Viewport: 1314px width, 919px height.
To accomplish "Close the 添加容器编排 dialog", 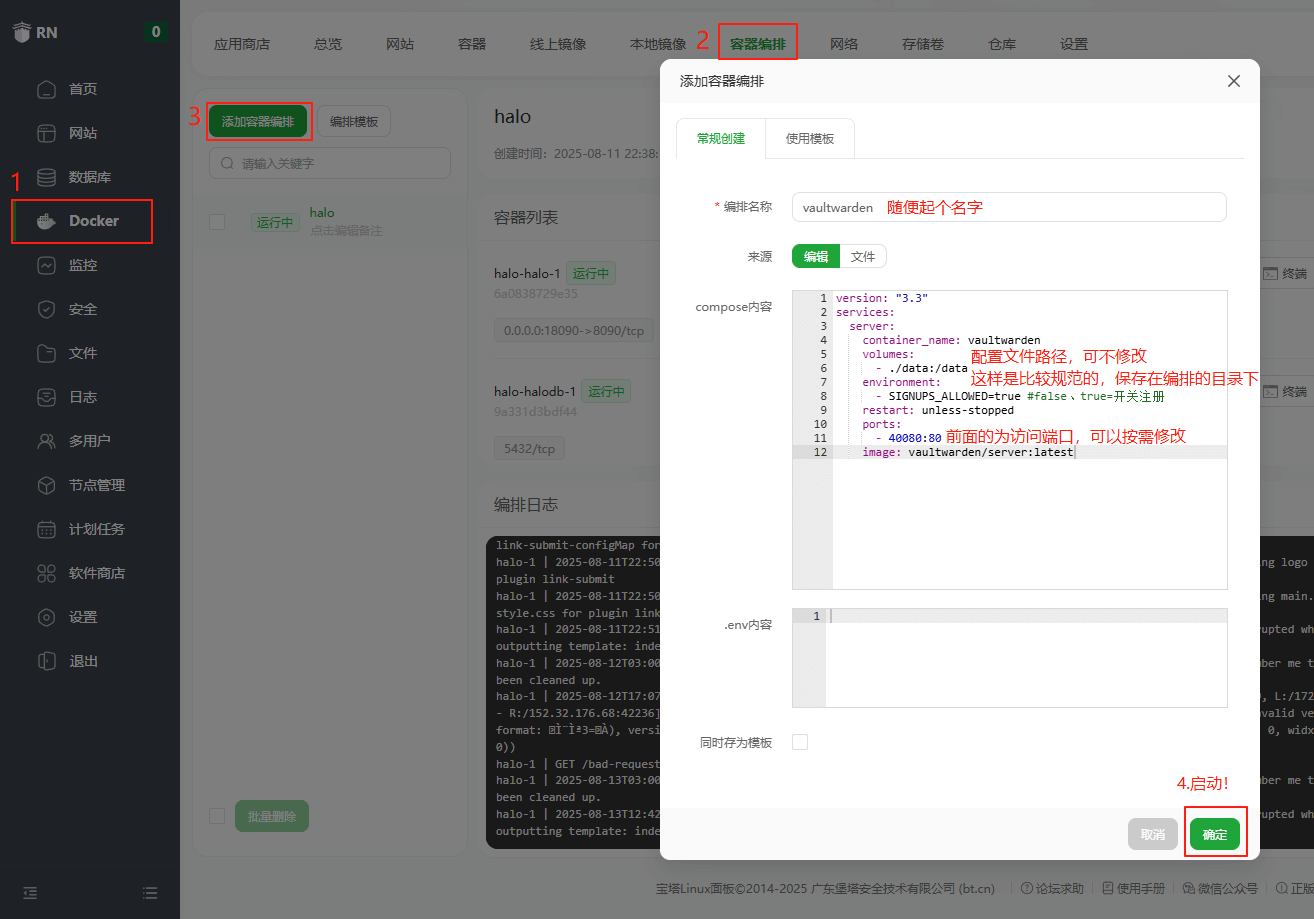I will point(1233,81).
